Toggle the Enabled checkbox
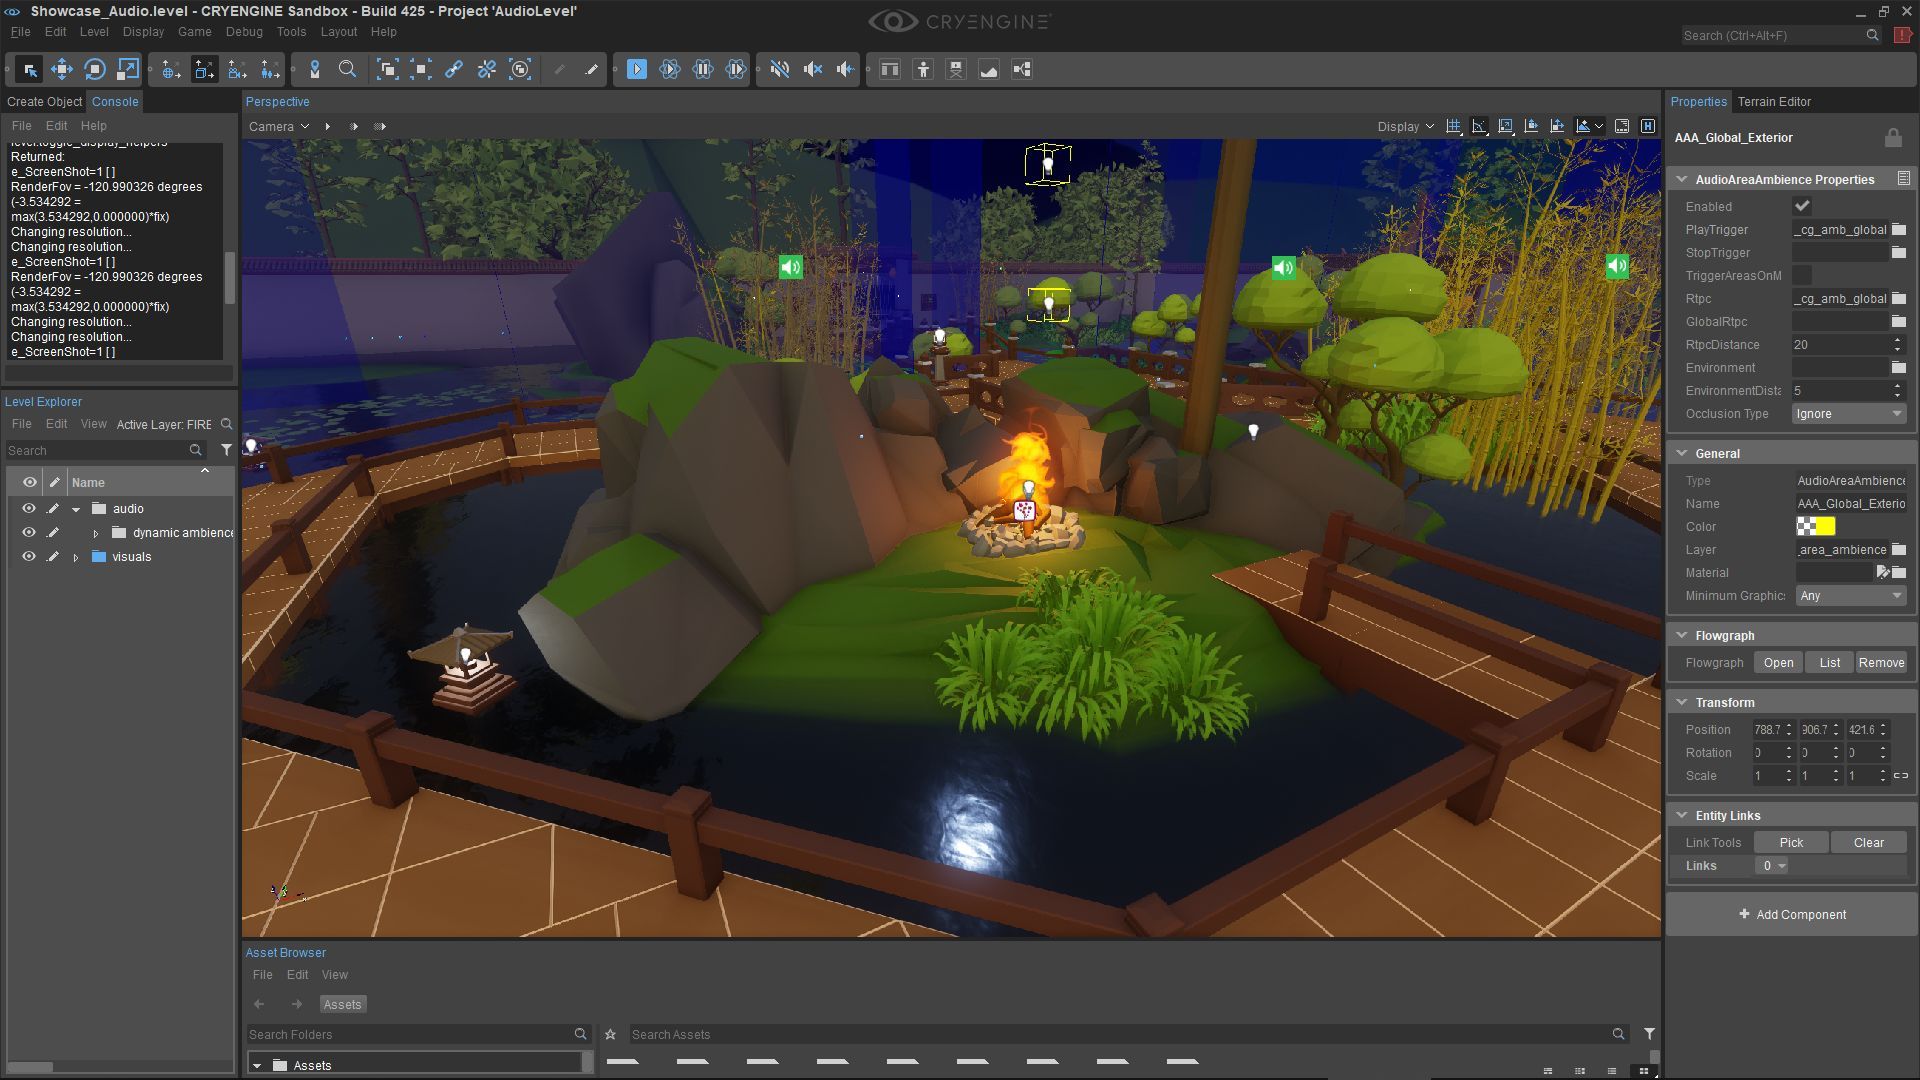1920x1080 pixels. [x=1802, y=206]
